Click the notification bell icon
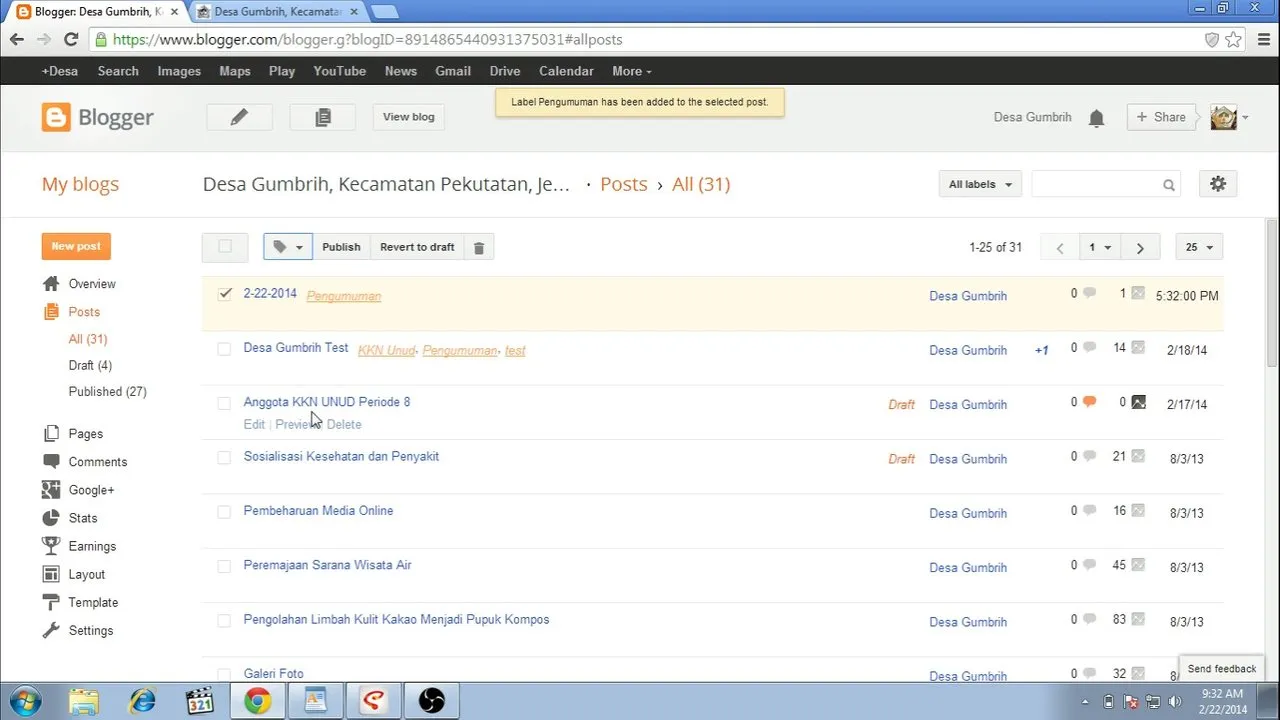The height and width of the screenshot is (720, 1280). pos(1096,118)
